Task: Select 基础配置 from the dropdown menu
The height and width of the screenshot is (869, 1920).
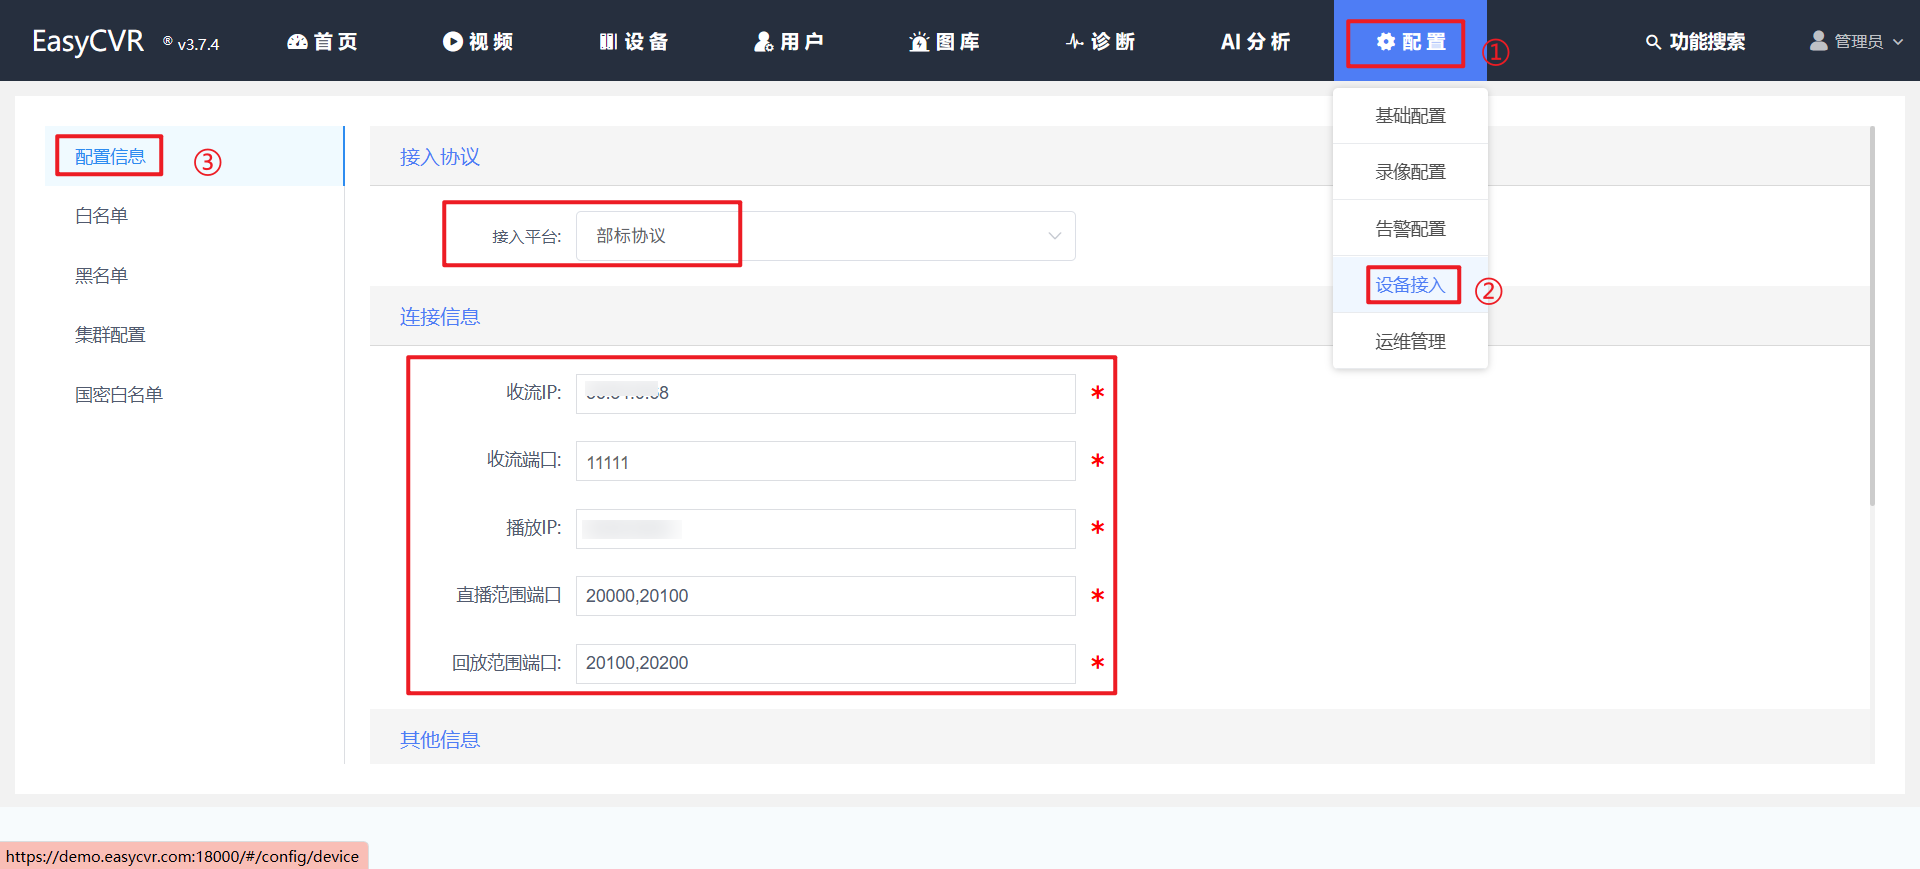Action: [x=1410, y=116]
